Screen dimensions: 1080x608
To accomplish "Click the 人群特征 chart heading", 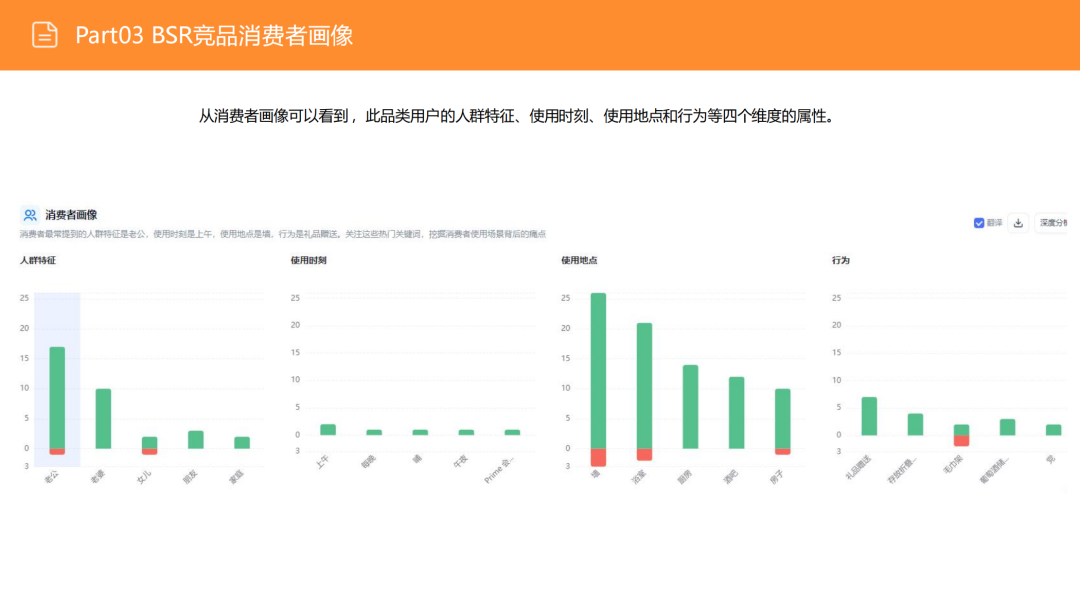I will coord(38,260).
